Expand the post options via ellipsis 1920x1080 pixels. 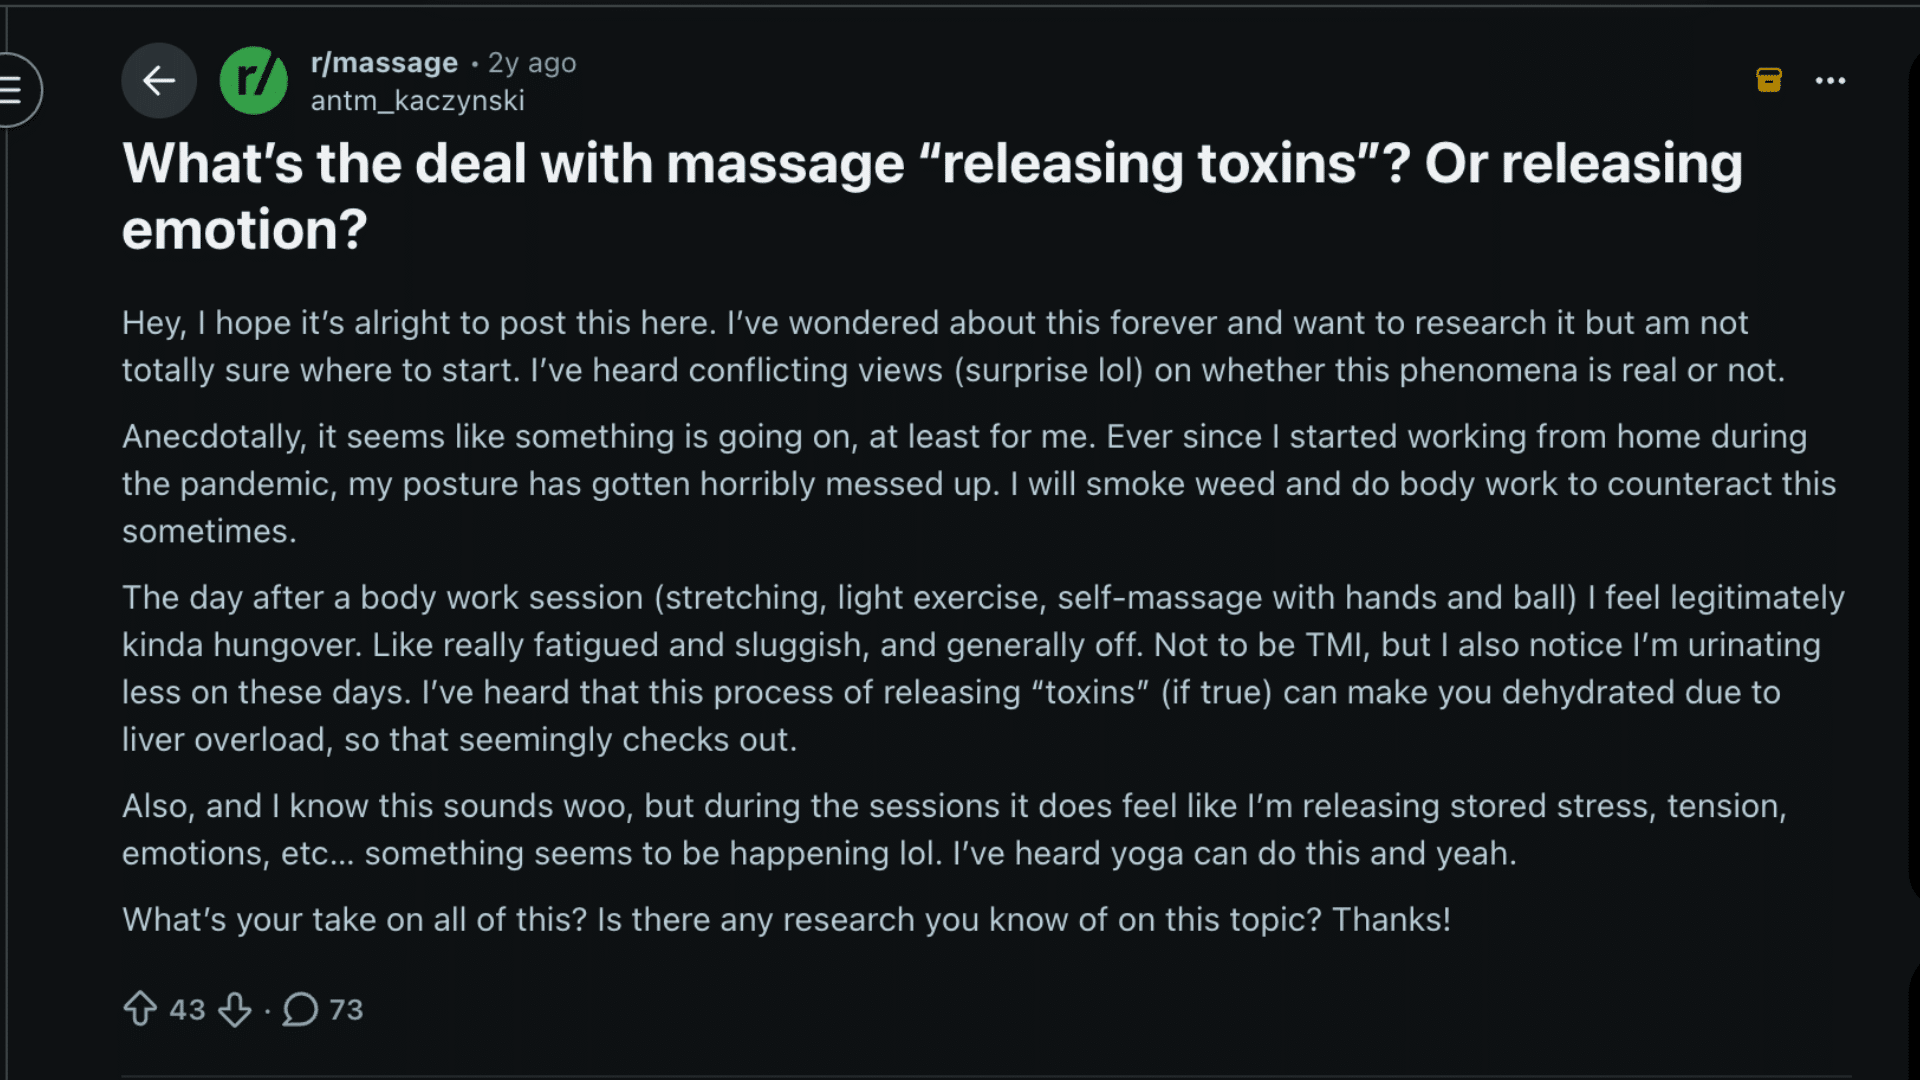pyautogui.click(x=1831, y=80)
